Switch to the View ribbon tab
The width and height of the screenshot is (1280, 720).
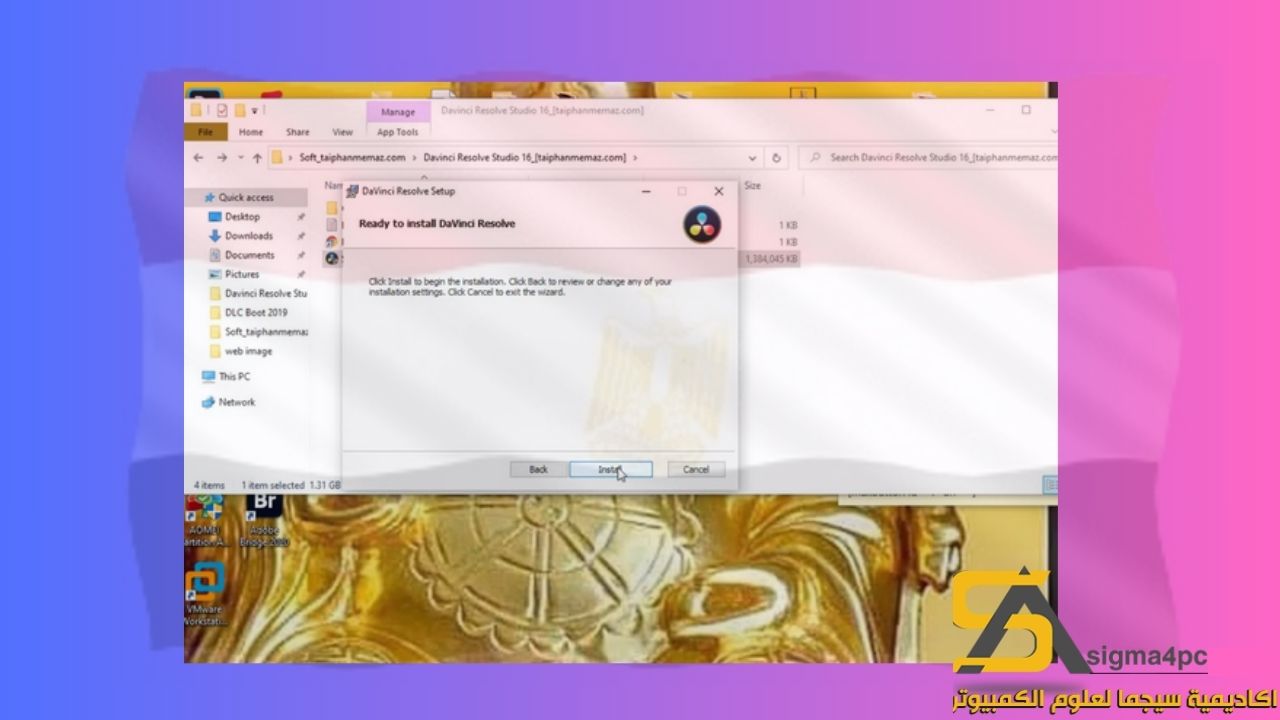coord(343,132)
